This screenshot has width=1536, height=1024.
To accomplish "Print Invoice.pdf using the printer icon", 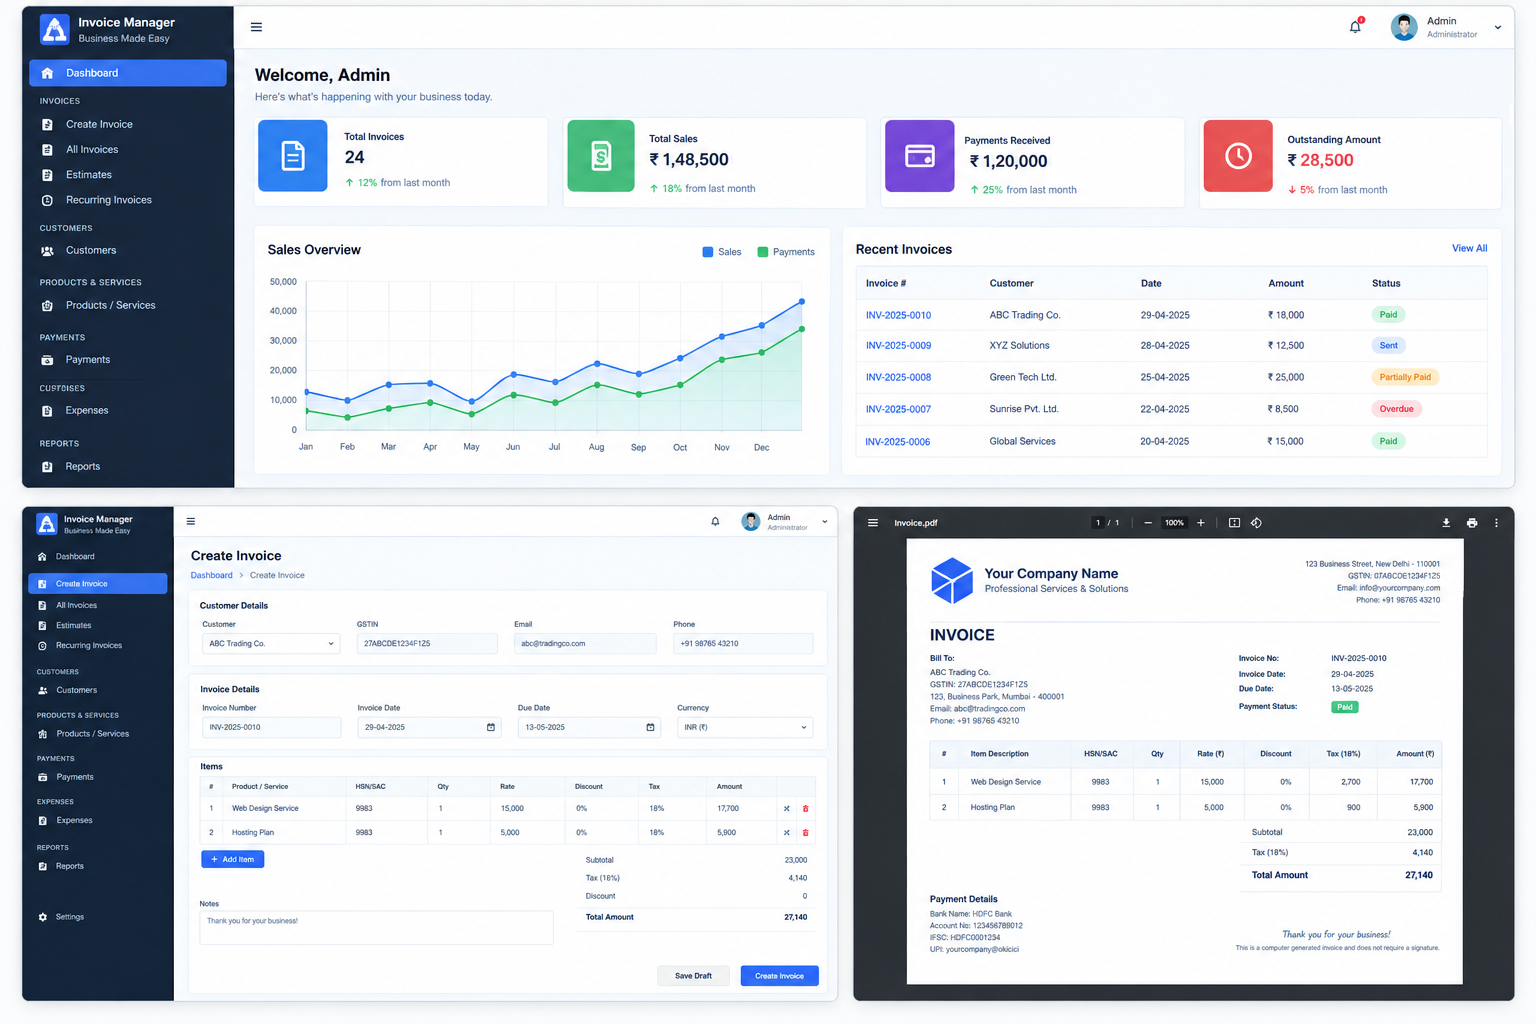I will [1472, 523].
